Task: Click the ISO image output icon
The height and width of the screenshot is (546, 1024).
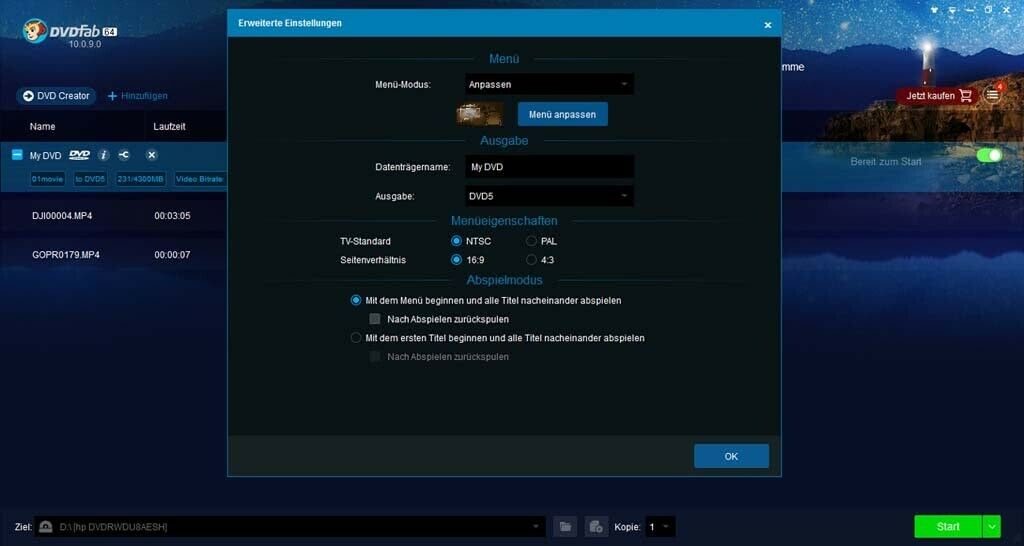Action: 596,526
